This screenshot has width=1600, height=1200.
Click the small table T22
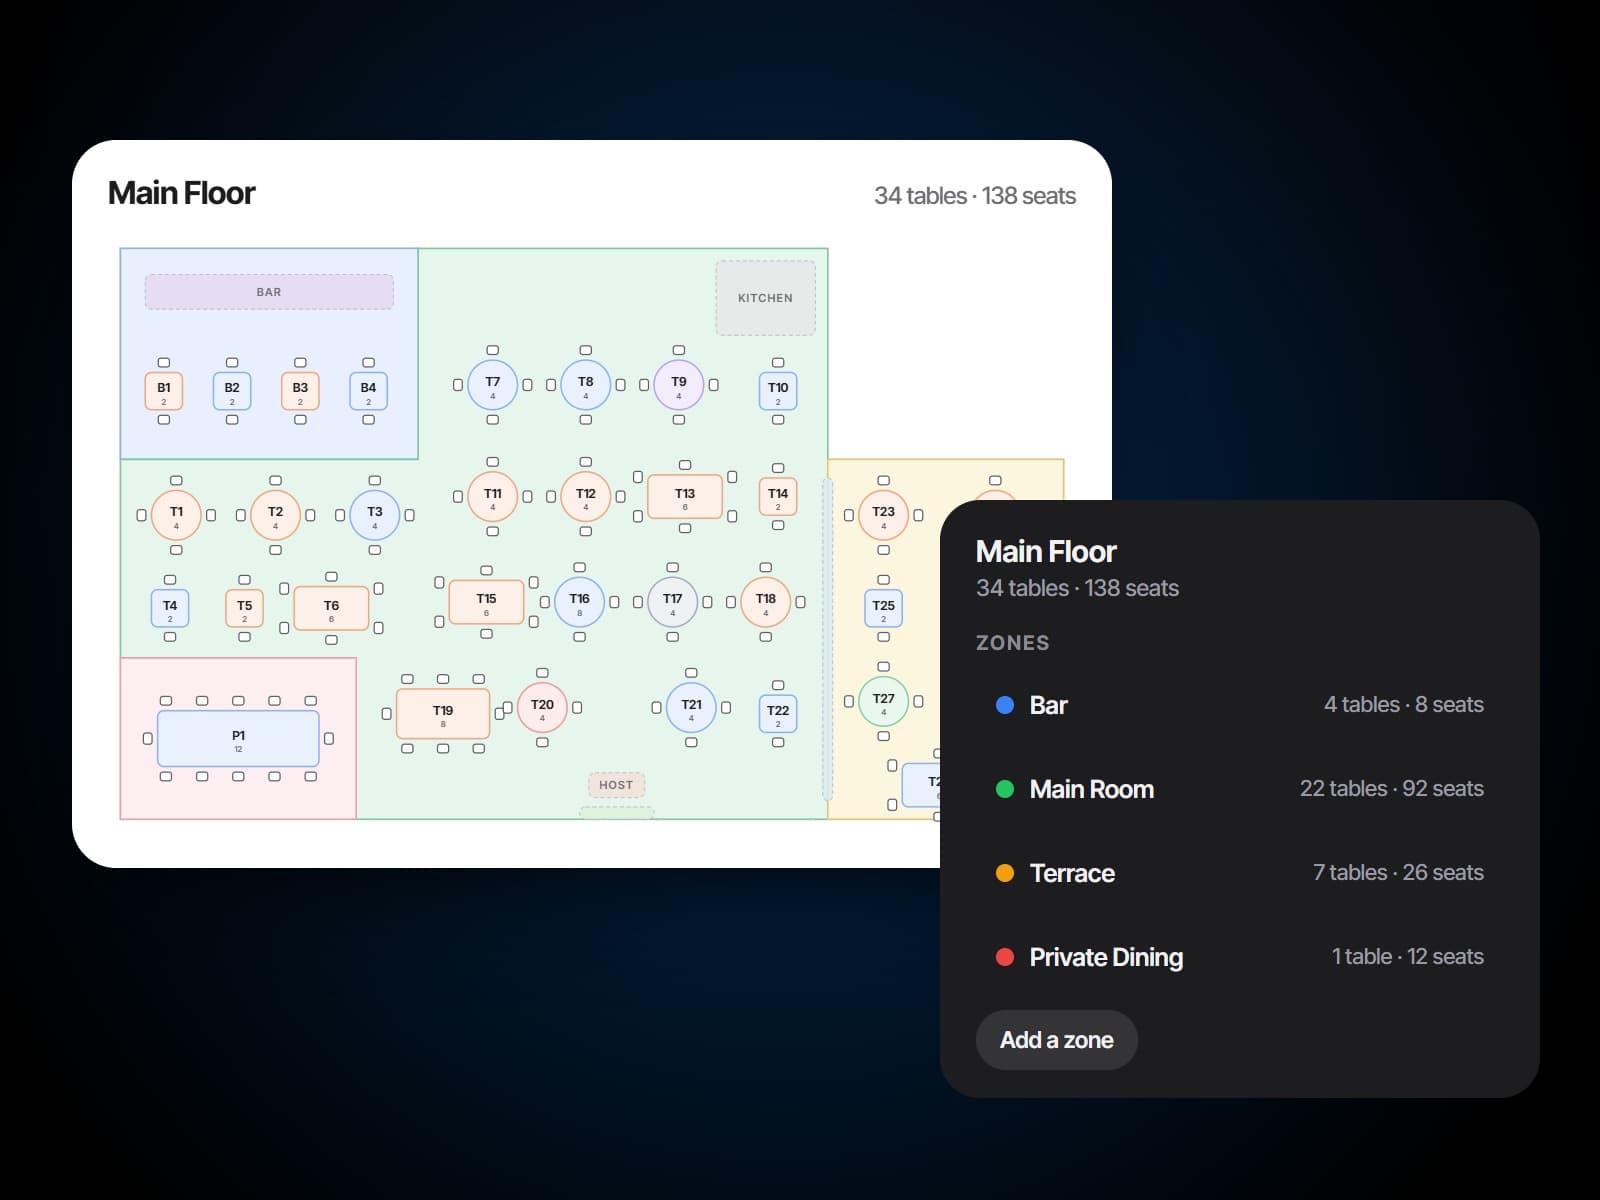tap(778, 714)
